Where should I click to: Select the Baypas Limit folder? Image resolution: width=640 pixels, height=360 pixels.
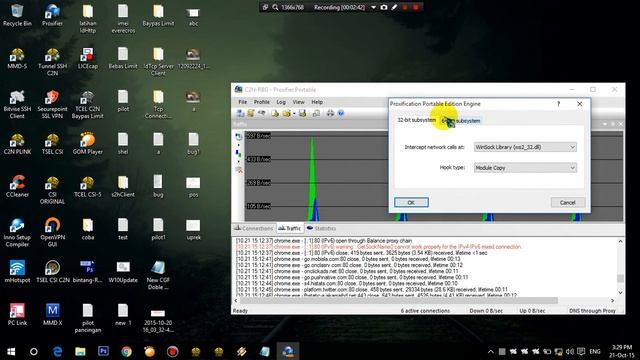click(158, 15)
